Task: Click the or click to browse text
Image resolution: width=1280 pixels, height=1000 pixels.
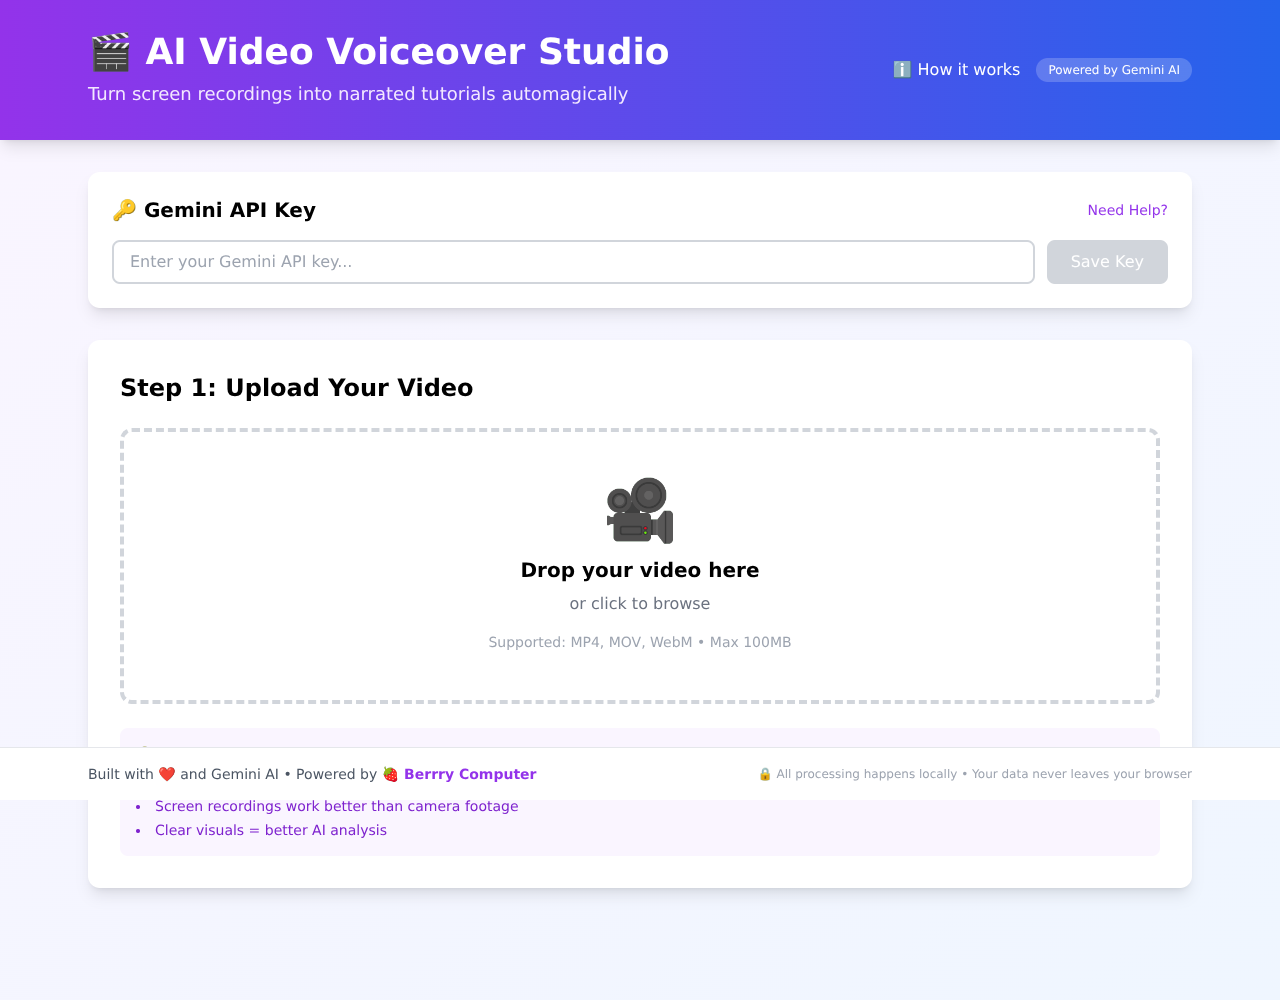Action: tap(639, 603)
